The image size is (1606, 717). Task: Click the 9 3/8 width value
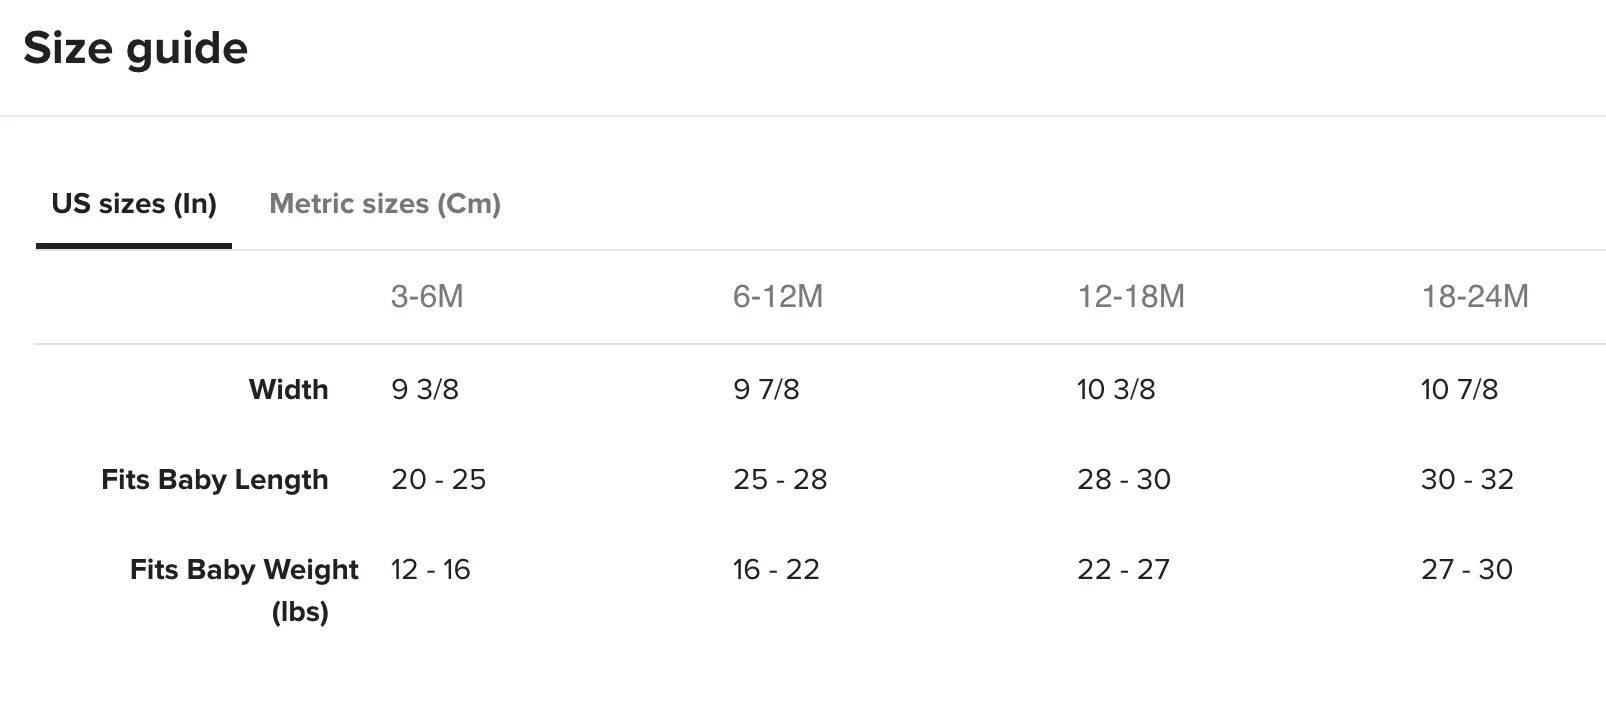[x=425, y=389]
